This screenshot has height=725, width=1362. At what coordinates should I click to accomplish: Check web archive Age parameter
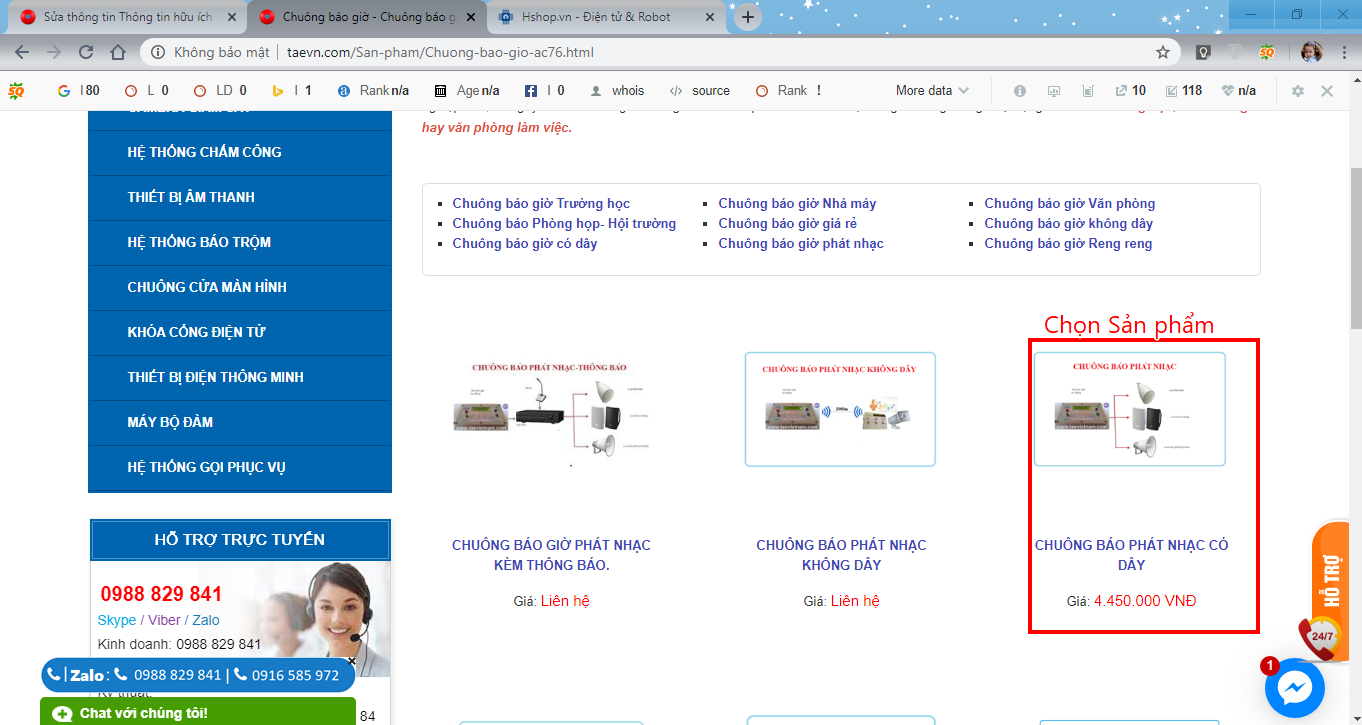click(x=467, y=90)
